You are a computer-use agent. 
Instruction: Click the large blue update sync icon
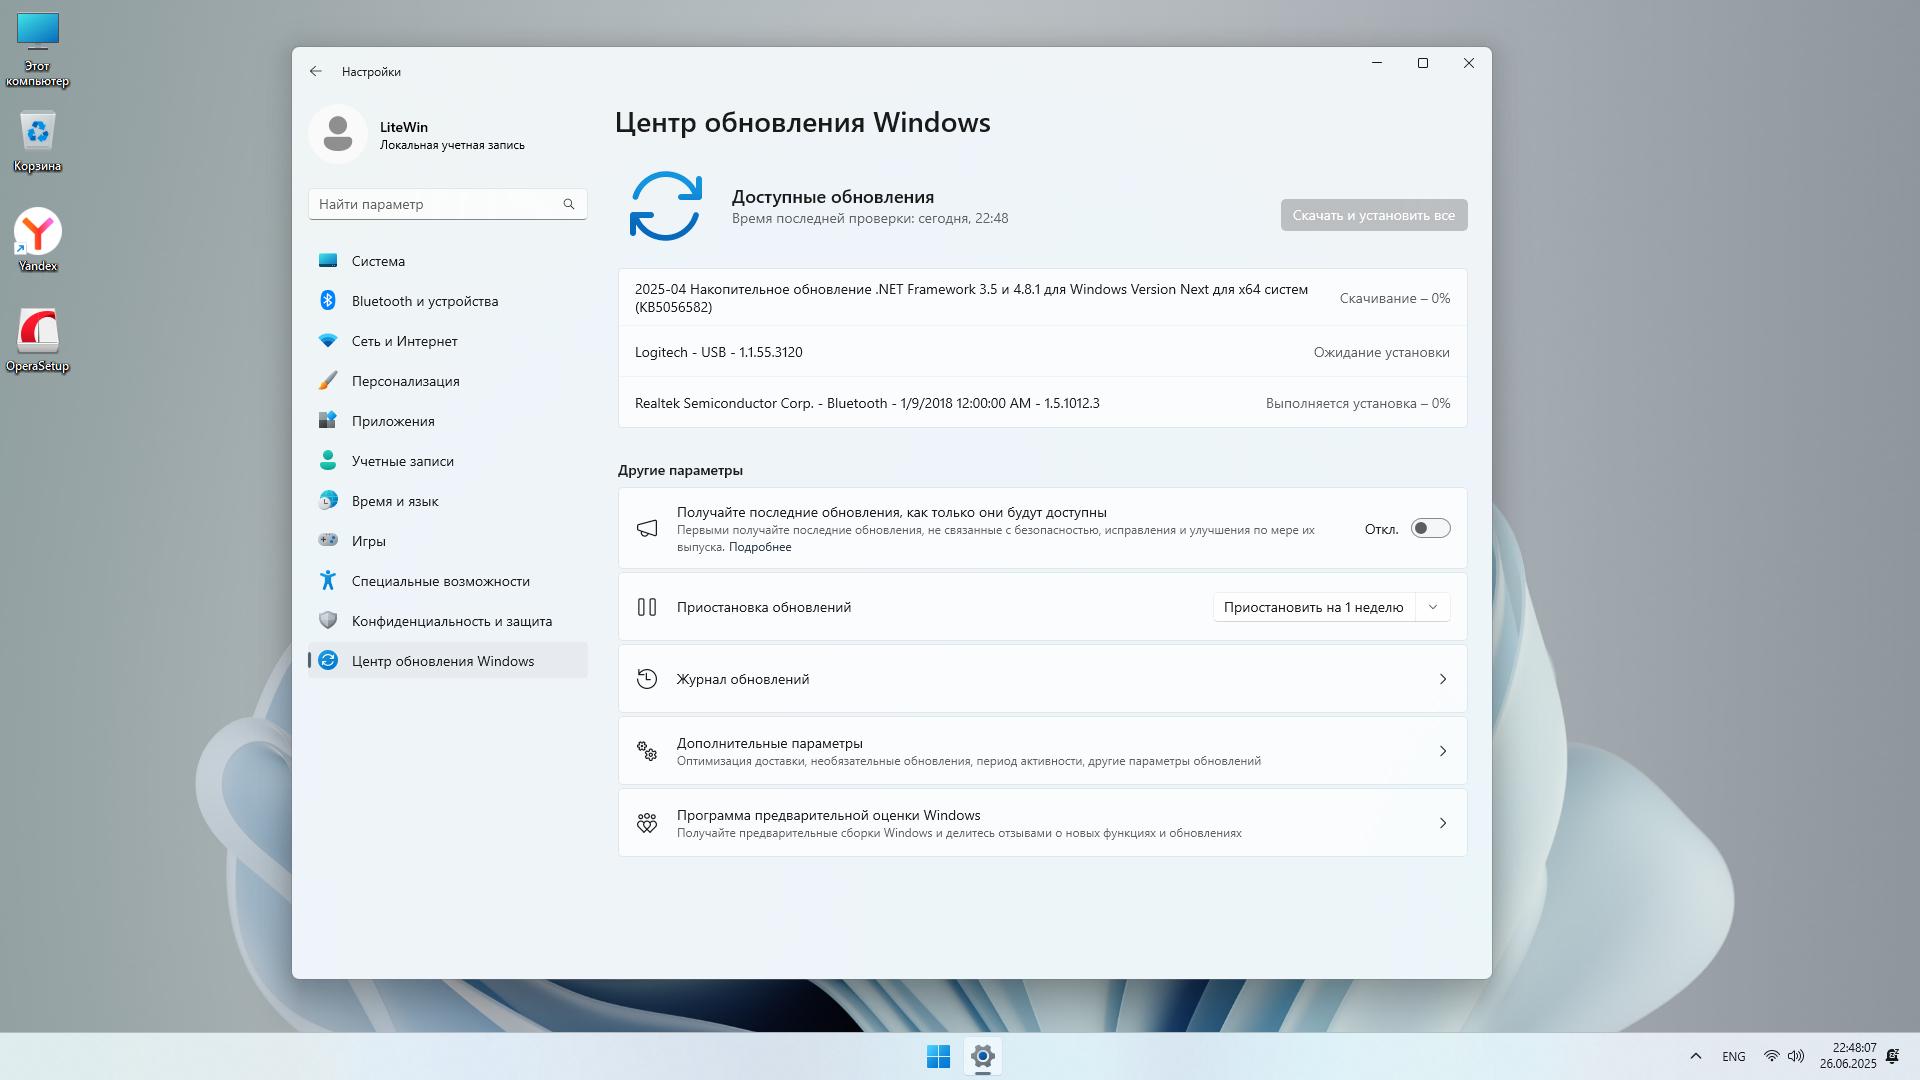[665, 206]
